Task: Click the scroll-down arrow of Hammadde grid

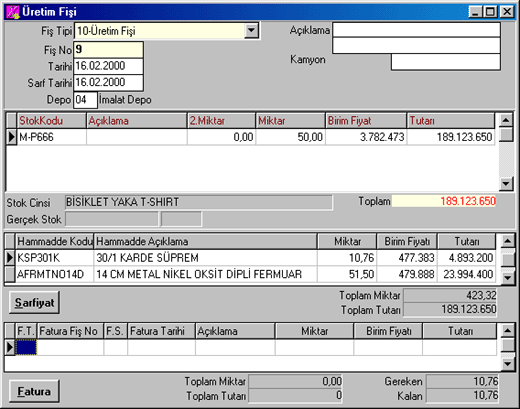Action: [507, 277]
